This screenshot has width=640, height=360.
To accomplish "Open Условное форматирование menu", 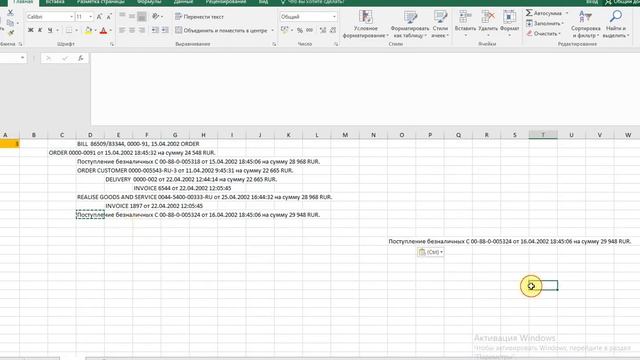I will (x=365, y=24).
